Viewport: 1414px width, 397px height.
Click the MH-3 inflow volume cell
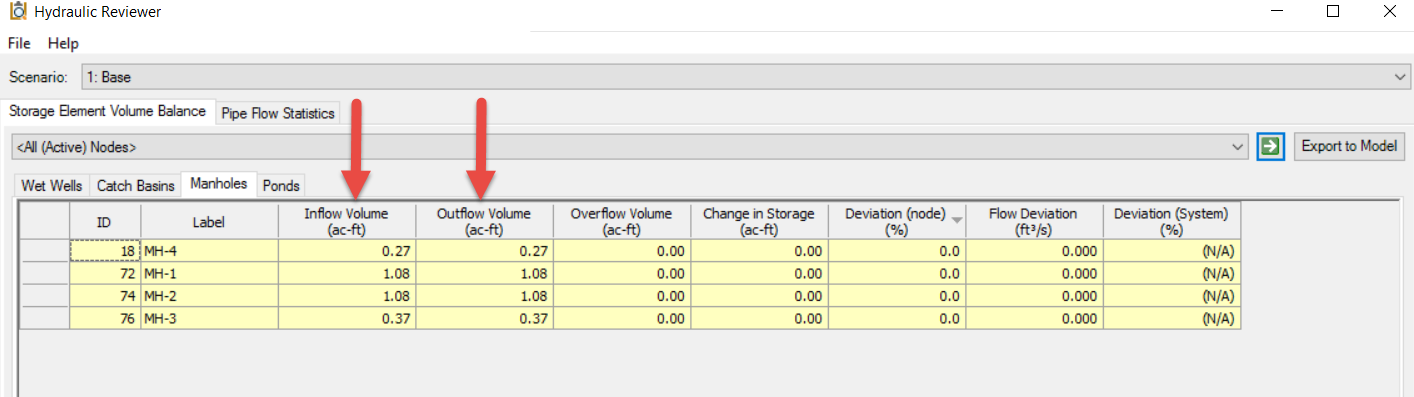(347, 317)
